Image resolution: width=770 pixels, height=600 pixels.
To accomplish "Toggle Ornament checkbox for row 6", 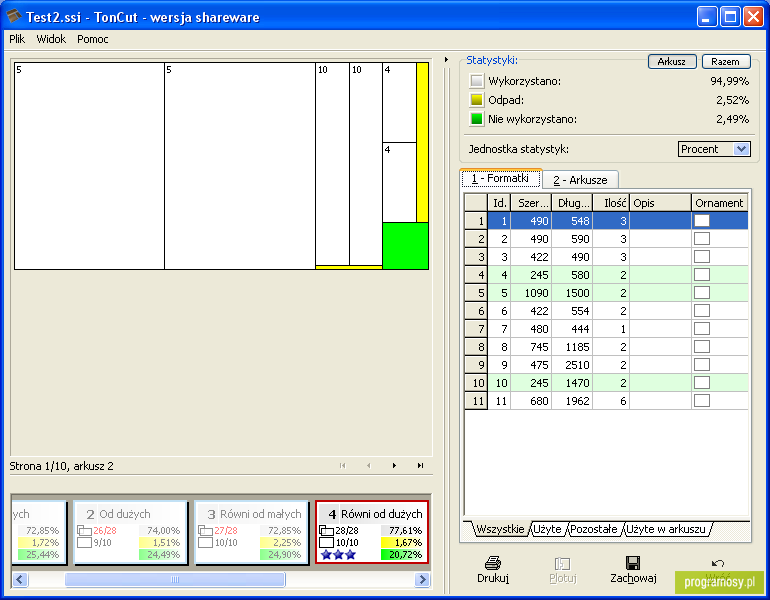I will (x=702, y=311).
